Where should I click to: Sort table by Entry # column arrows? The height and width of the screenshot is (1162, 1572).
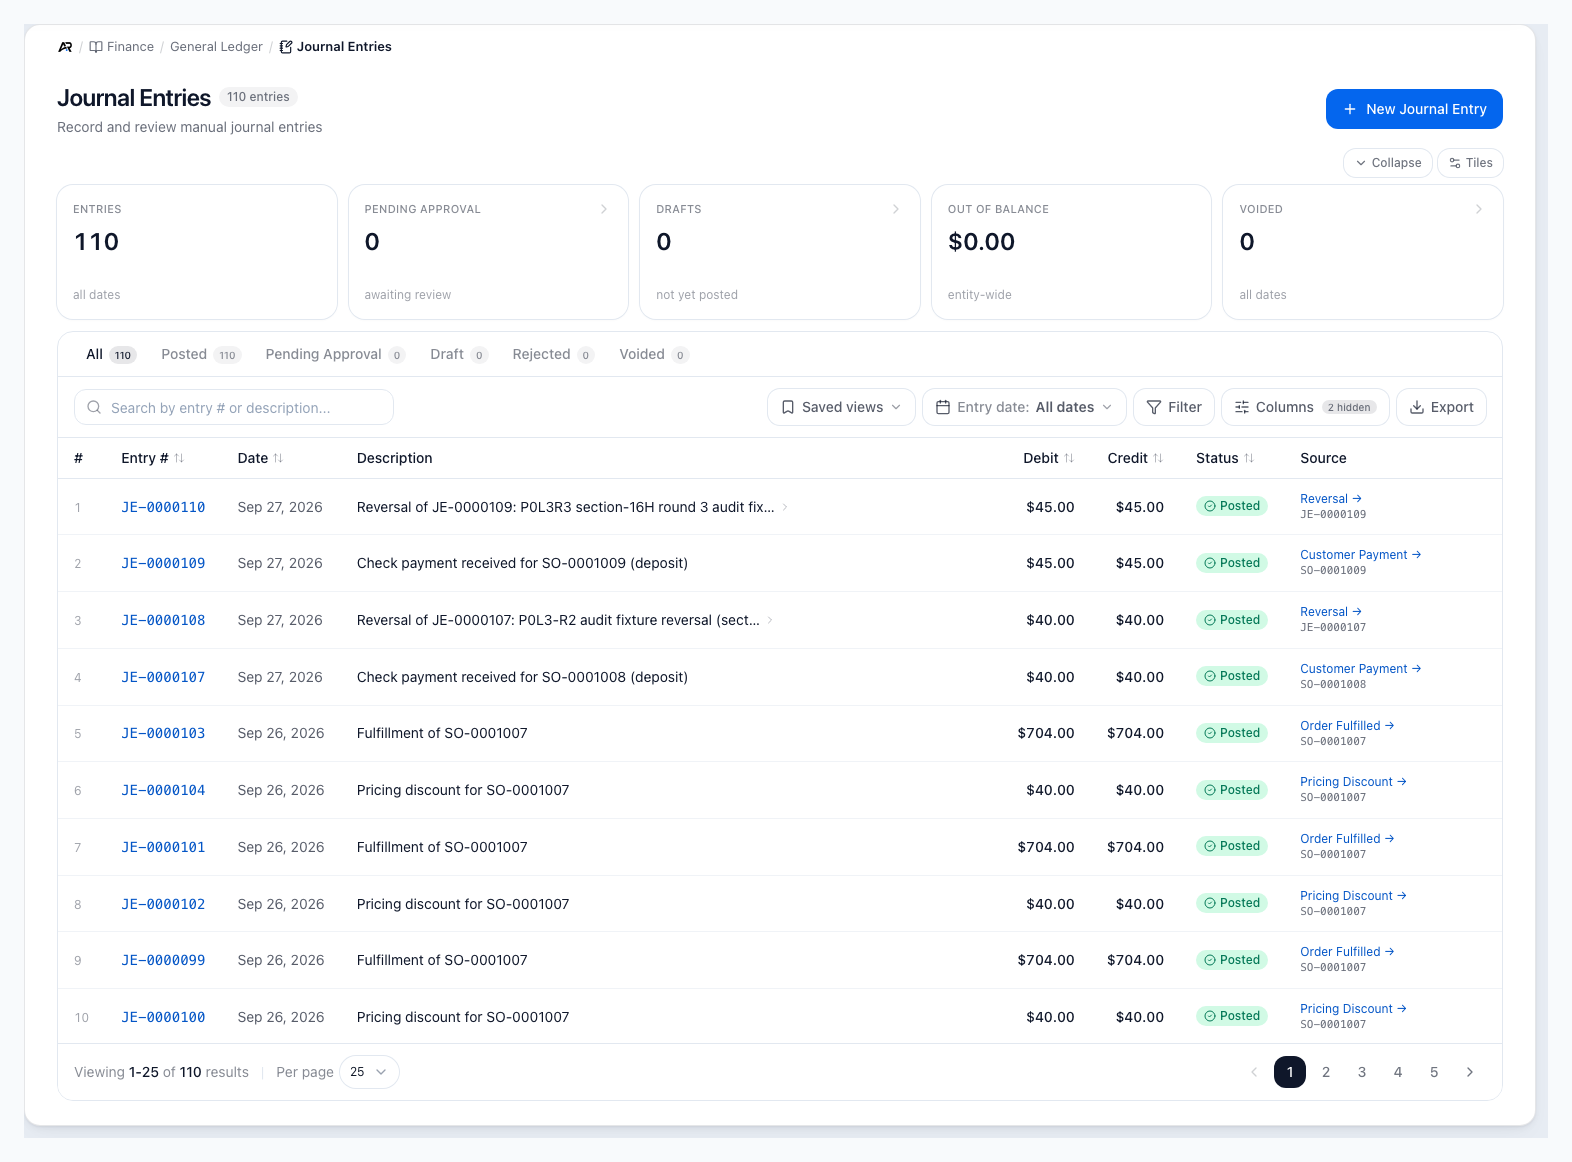tap(179, 458)
